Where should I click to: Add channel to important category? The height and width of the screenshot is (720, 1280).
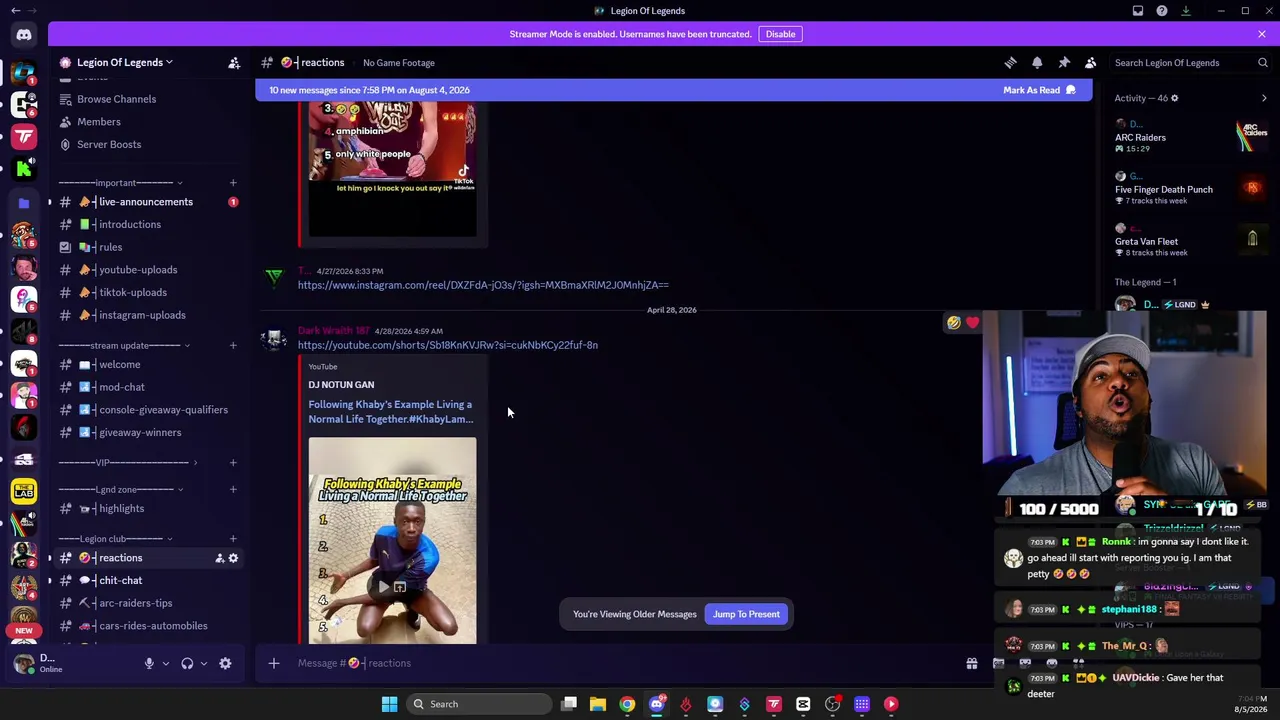[233, 183]
